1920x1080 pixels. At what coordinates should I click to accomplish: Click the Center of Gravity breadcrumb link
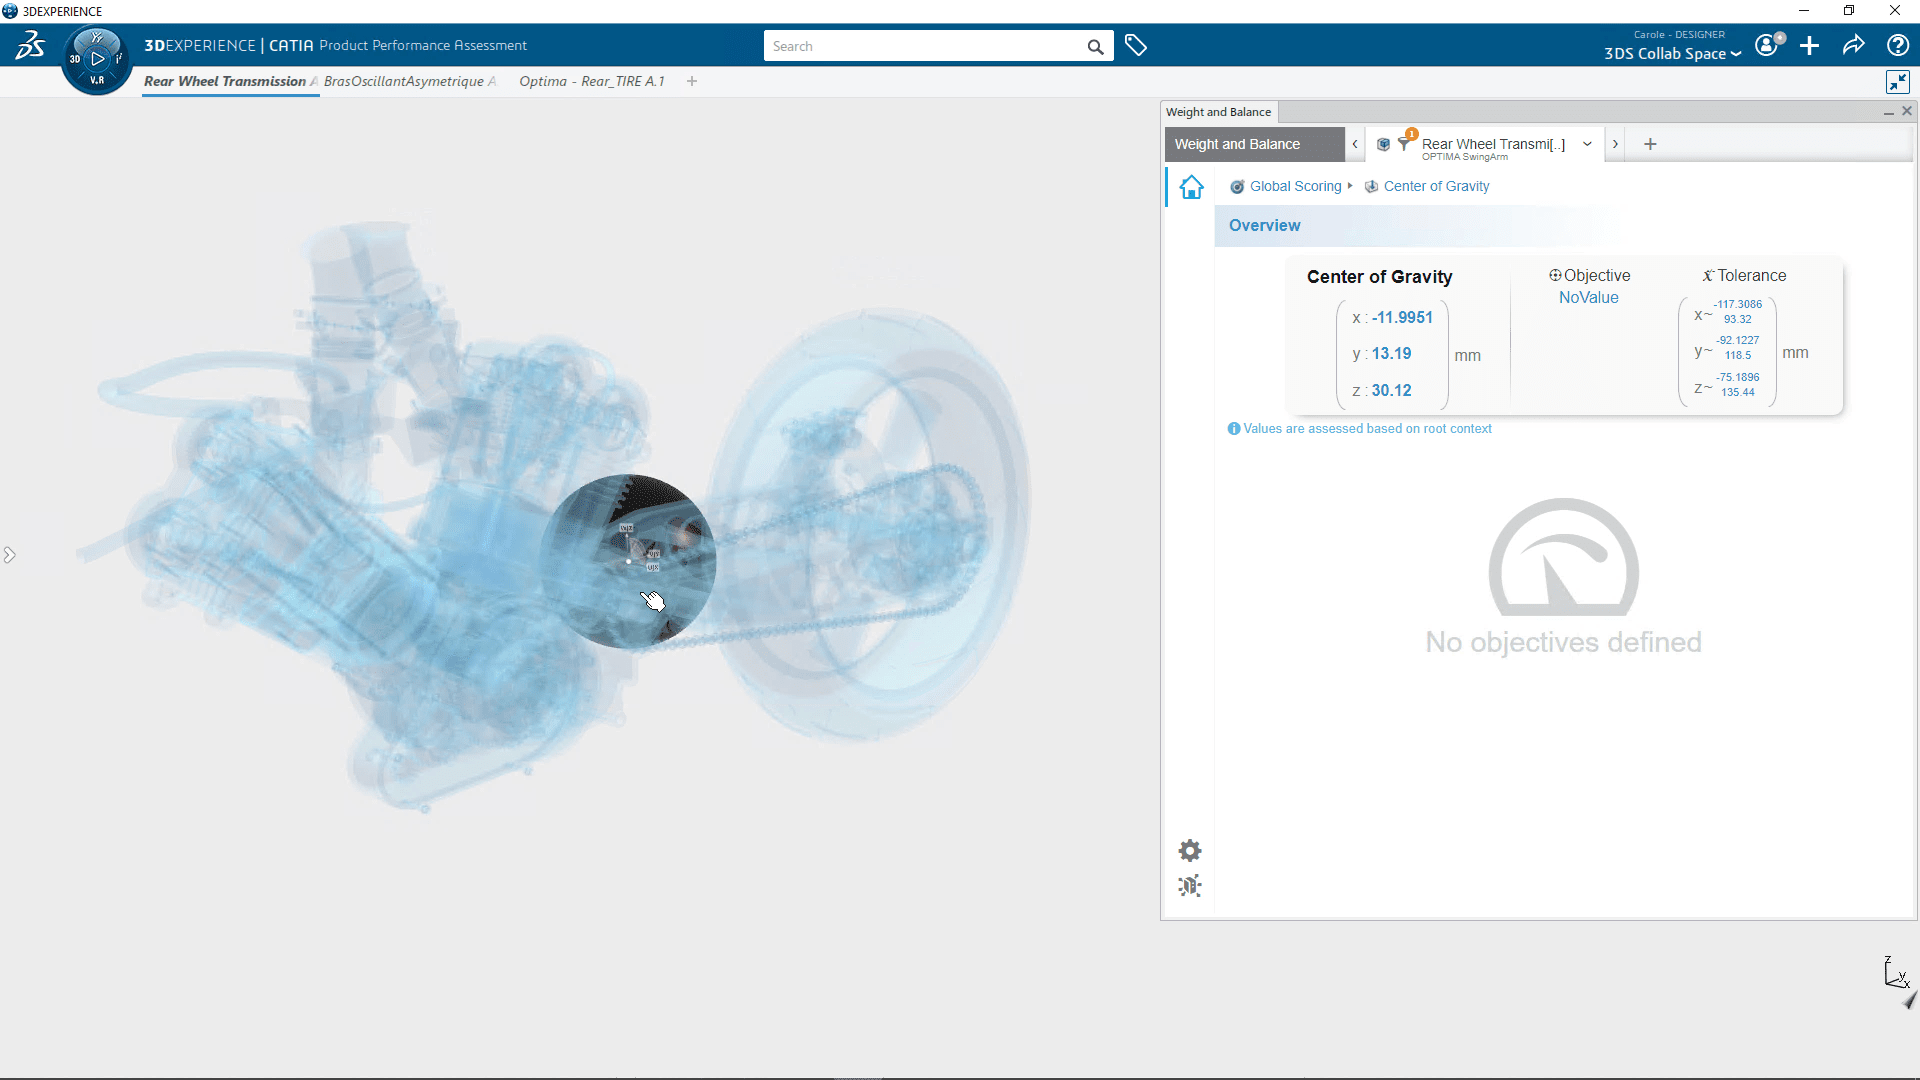point(1436,187)
